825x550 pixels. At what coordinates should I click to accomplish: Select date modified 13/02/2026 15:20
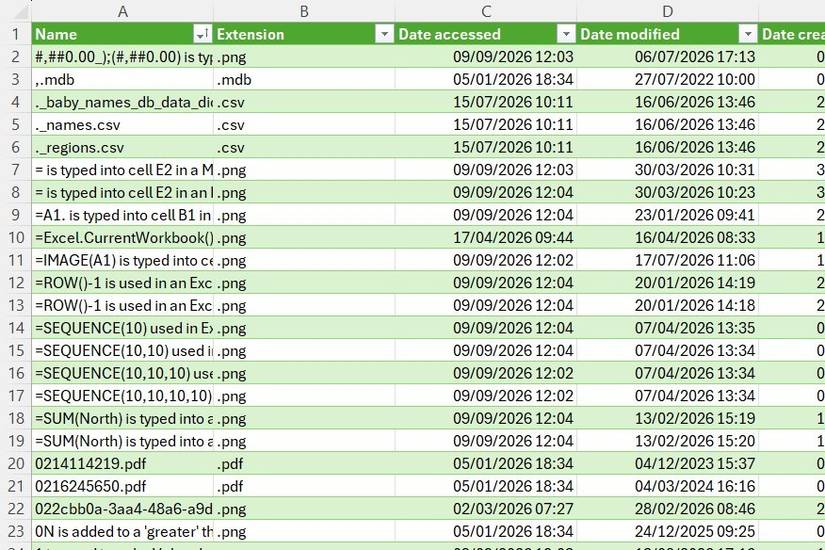point(667,442)
